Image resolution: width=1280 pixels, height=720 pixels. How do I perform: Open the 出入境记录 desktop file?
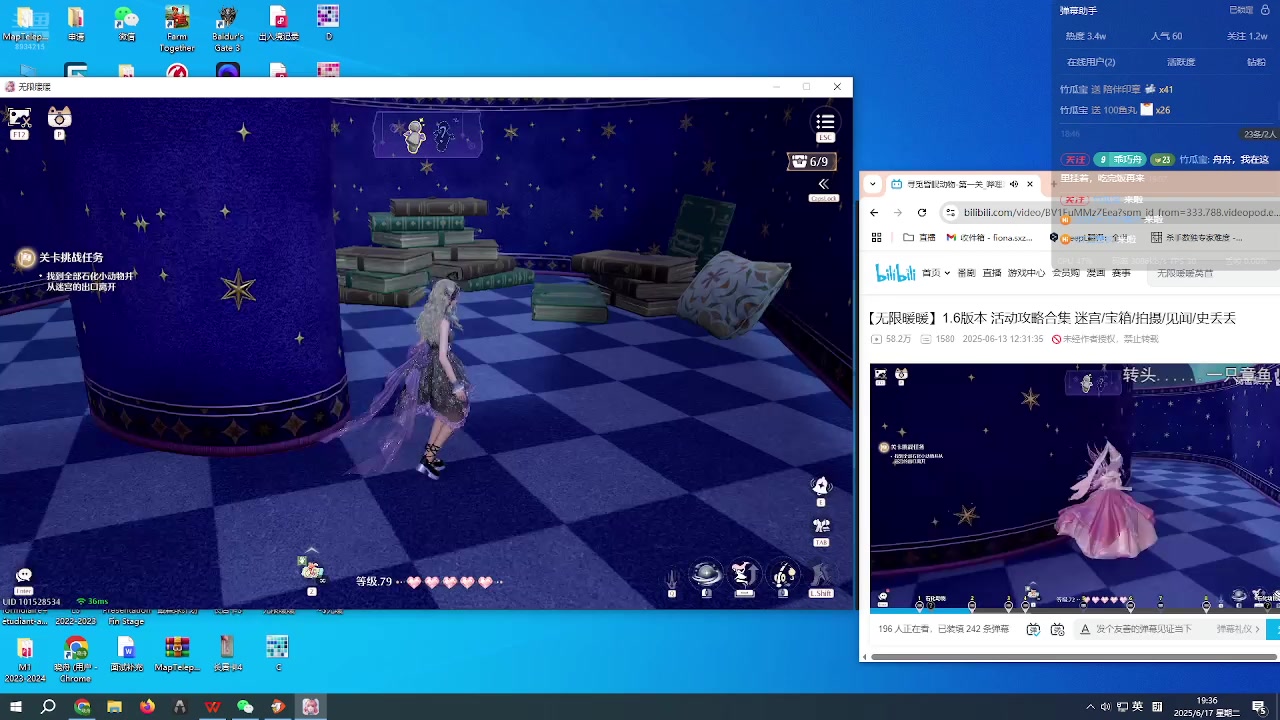(x=279, y=24)
